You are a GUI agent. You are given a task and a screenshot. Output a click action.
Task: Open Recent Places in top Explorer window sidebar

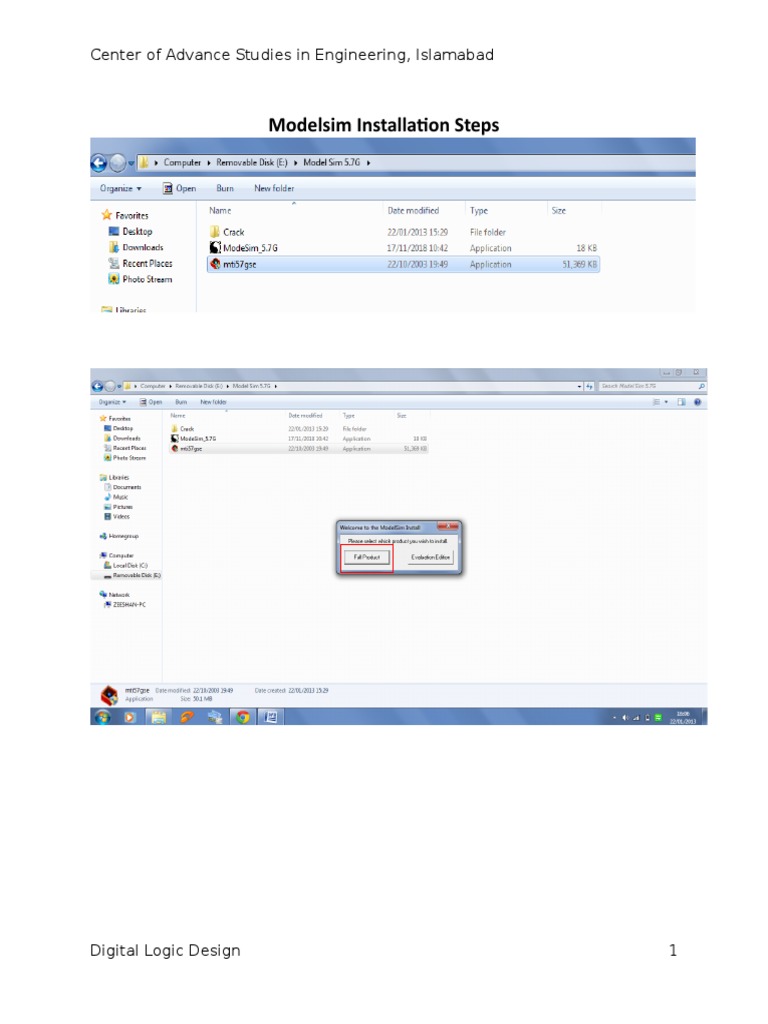(x=140, y=263)
